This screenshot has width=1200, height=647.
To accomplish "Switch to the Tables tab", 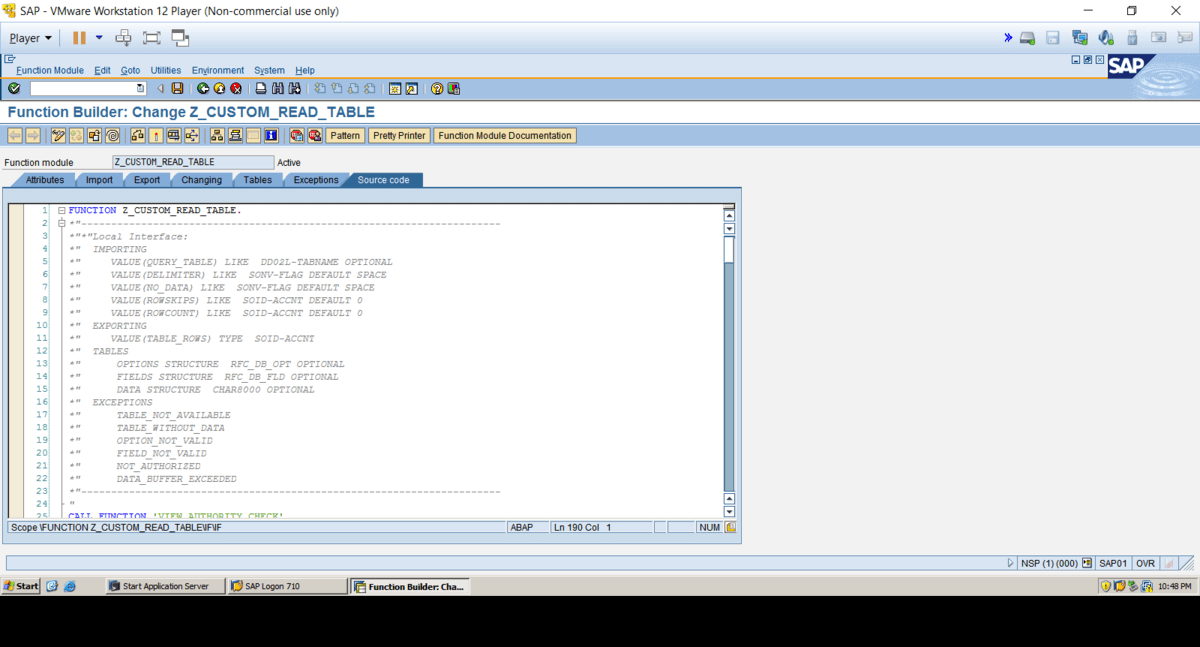I will click(x=257, y=180).
